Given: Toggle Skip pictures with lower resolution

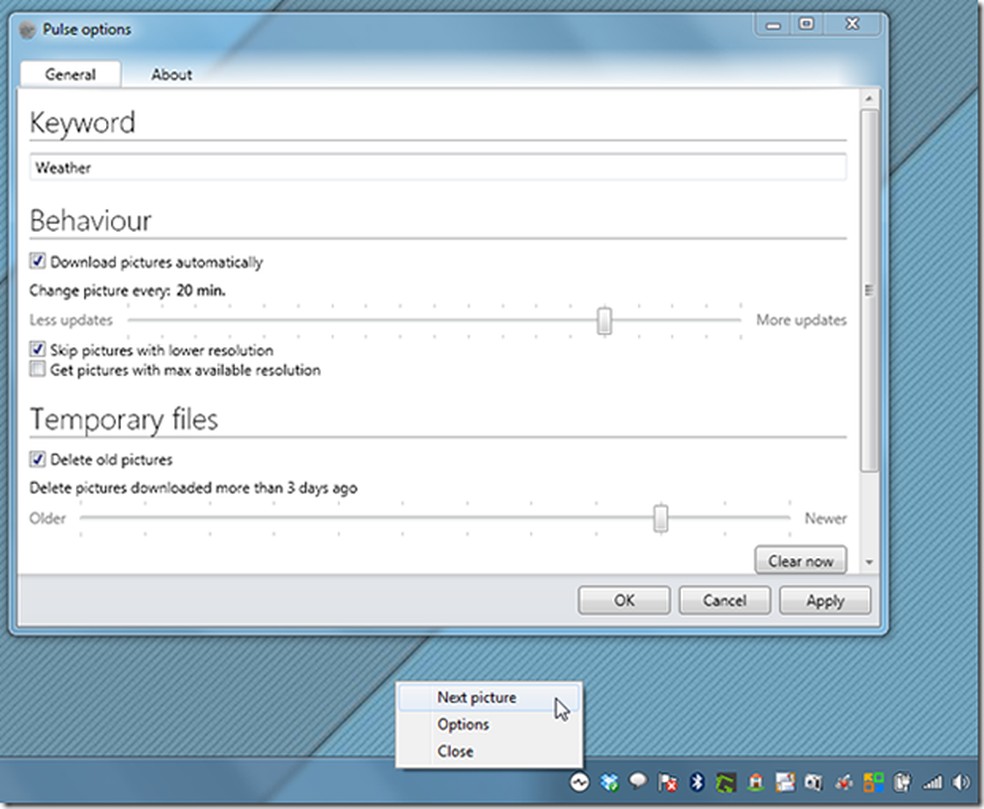Looking at the screenshot, I should click(x=38, y=350).
